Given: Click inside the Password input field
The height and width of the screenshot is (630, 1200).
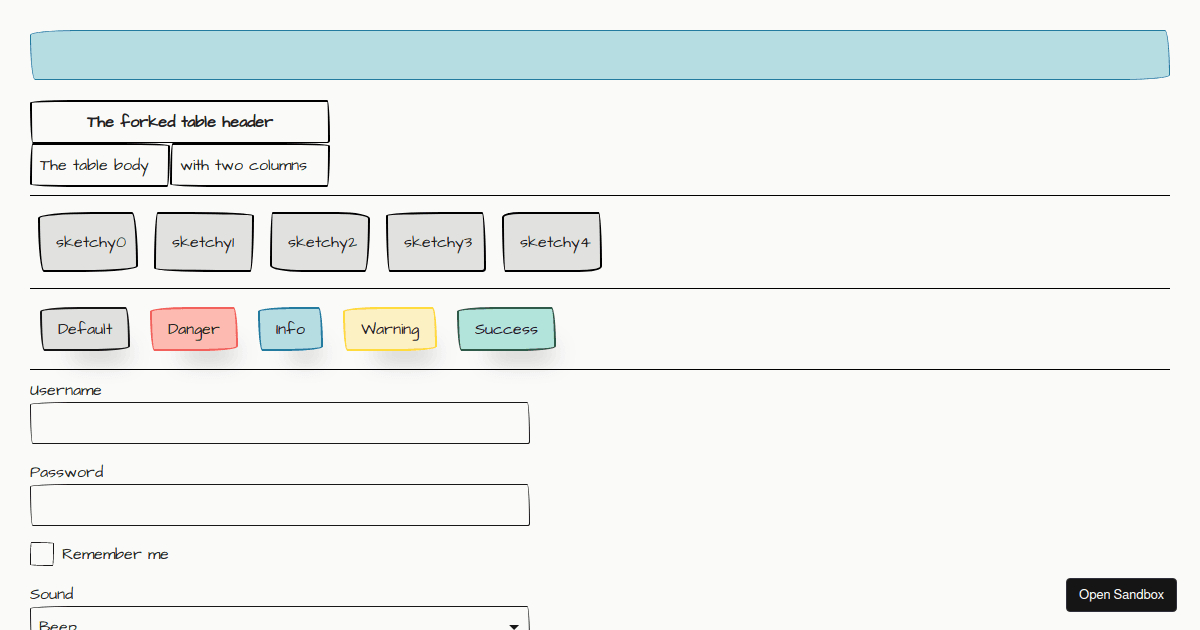Looking at the screenshot, I should [x=280, y=505].
